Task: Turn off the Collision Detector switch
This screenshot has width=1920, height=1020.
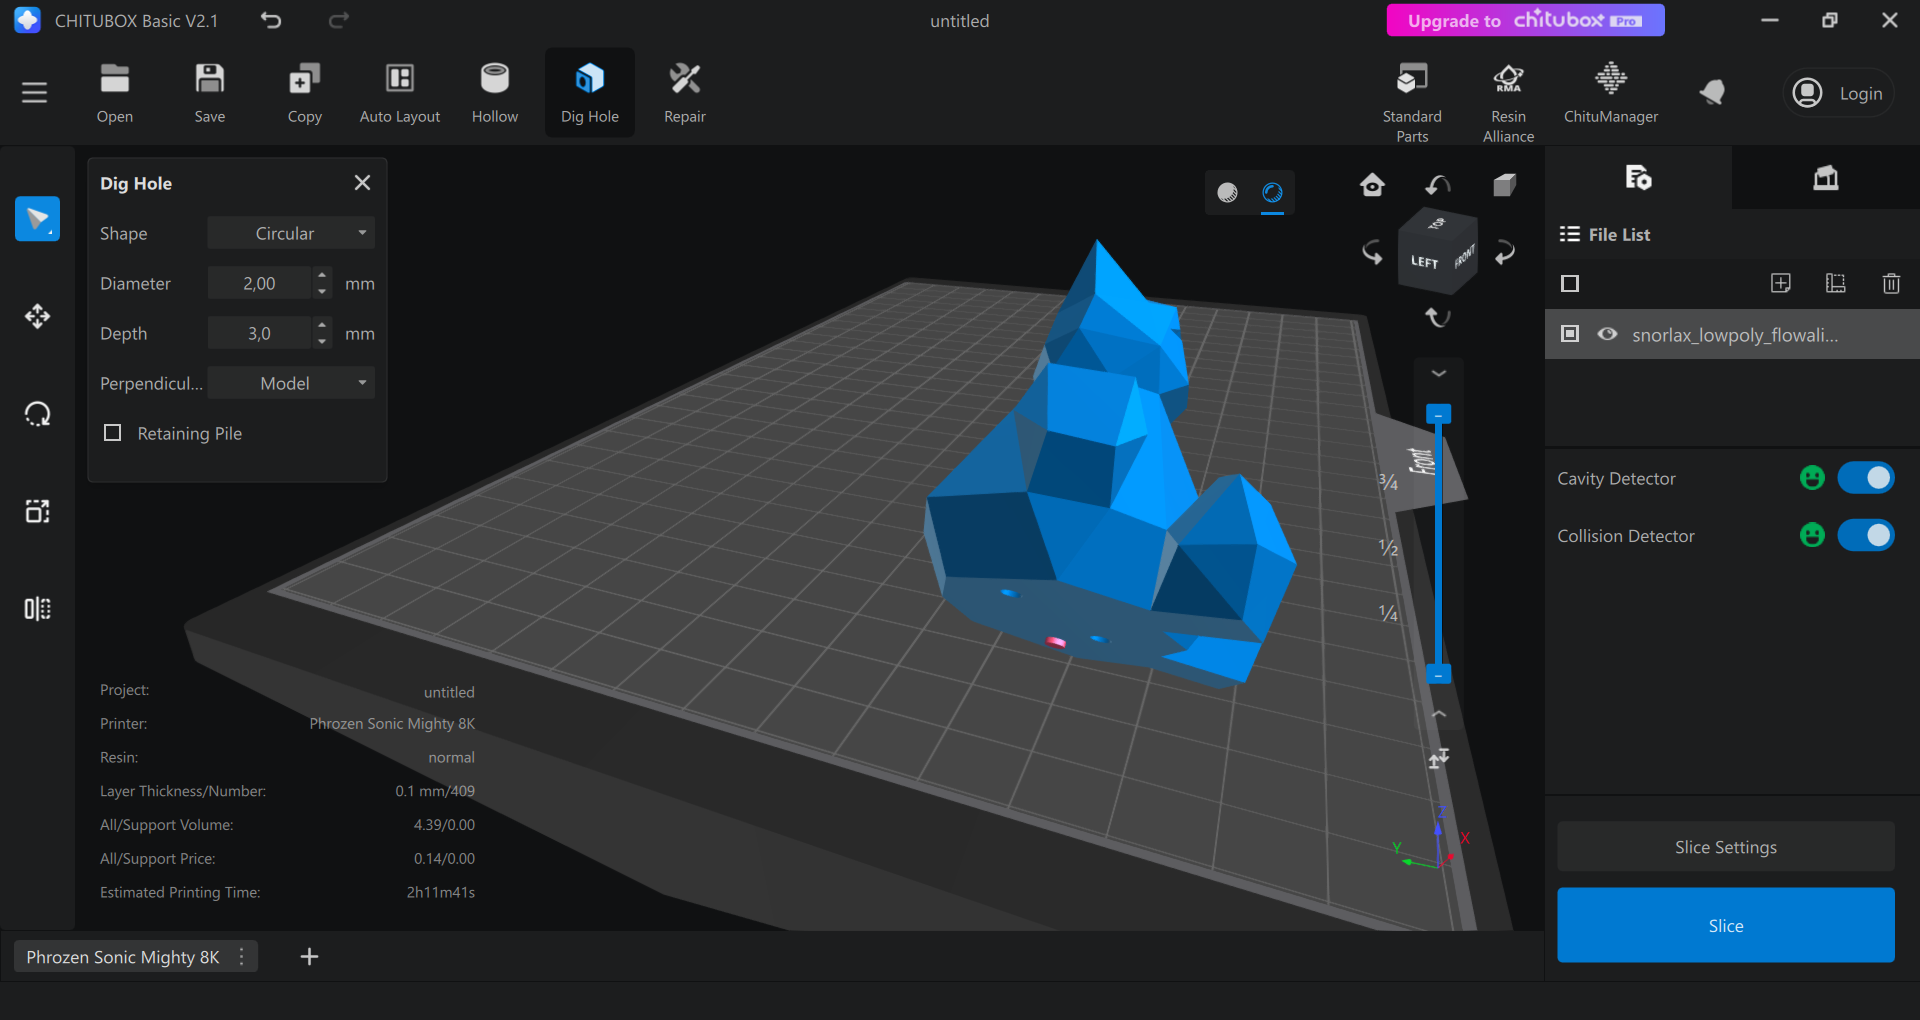Action: pos(1866,536)
